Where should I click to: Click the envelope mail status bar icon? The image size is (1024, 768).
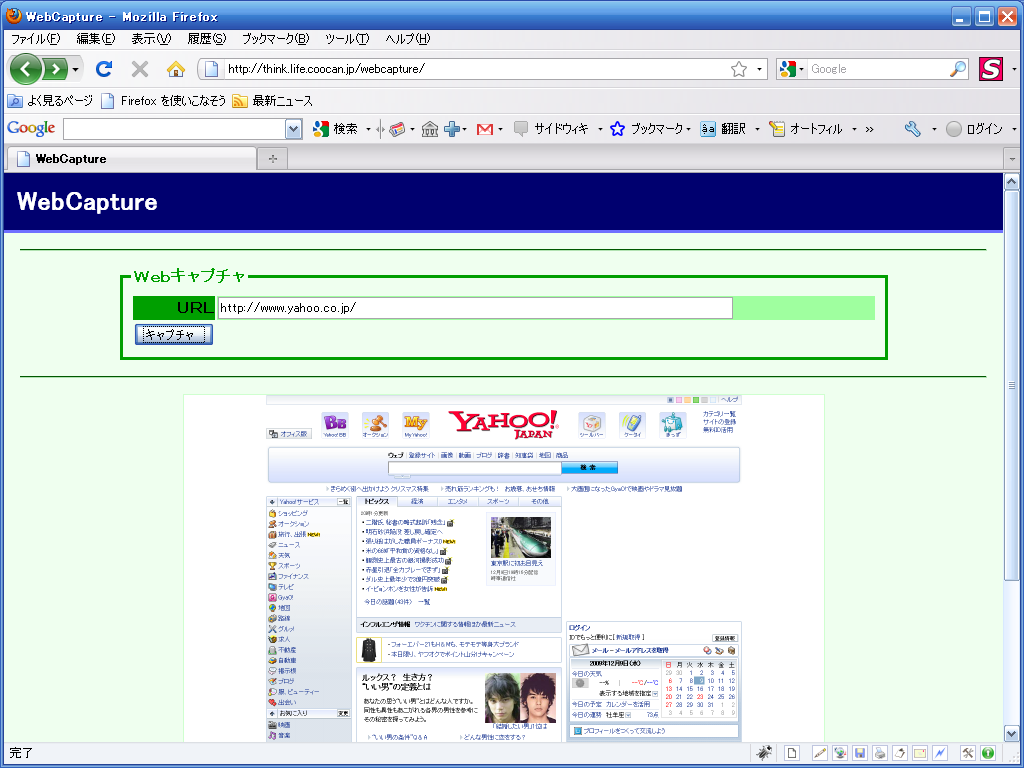click(920, 753)
